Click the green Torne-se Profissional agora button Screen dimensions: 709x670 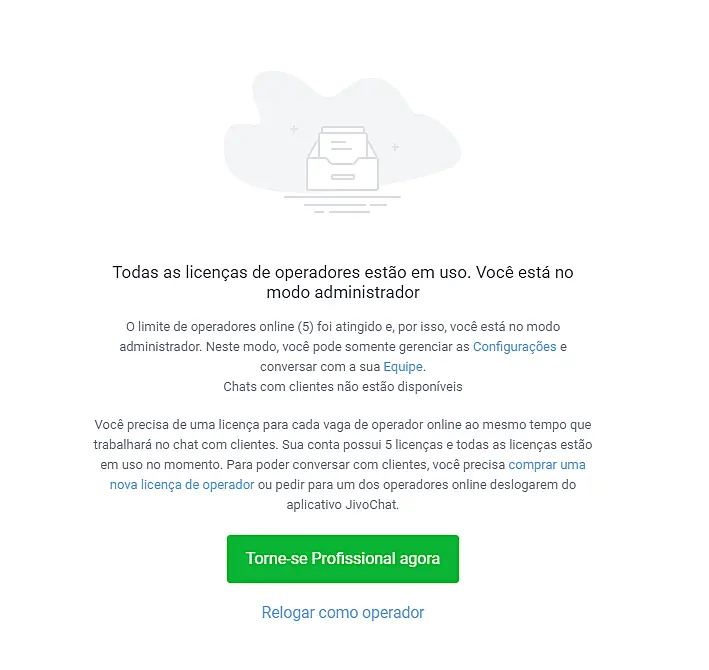tap(343, 559)
